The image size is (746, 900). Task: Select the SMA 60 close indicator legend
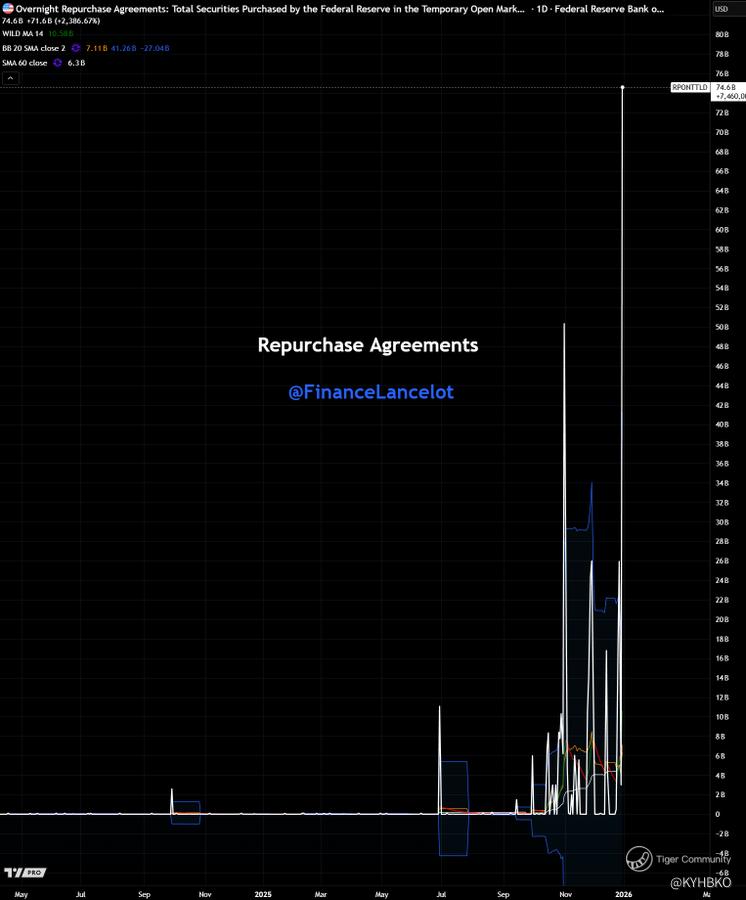[25, 63]
